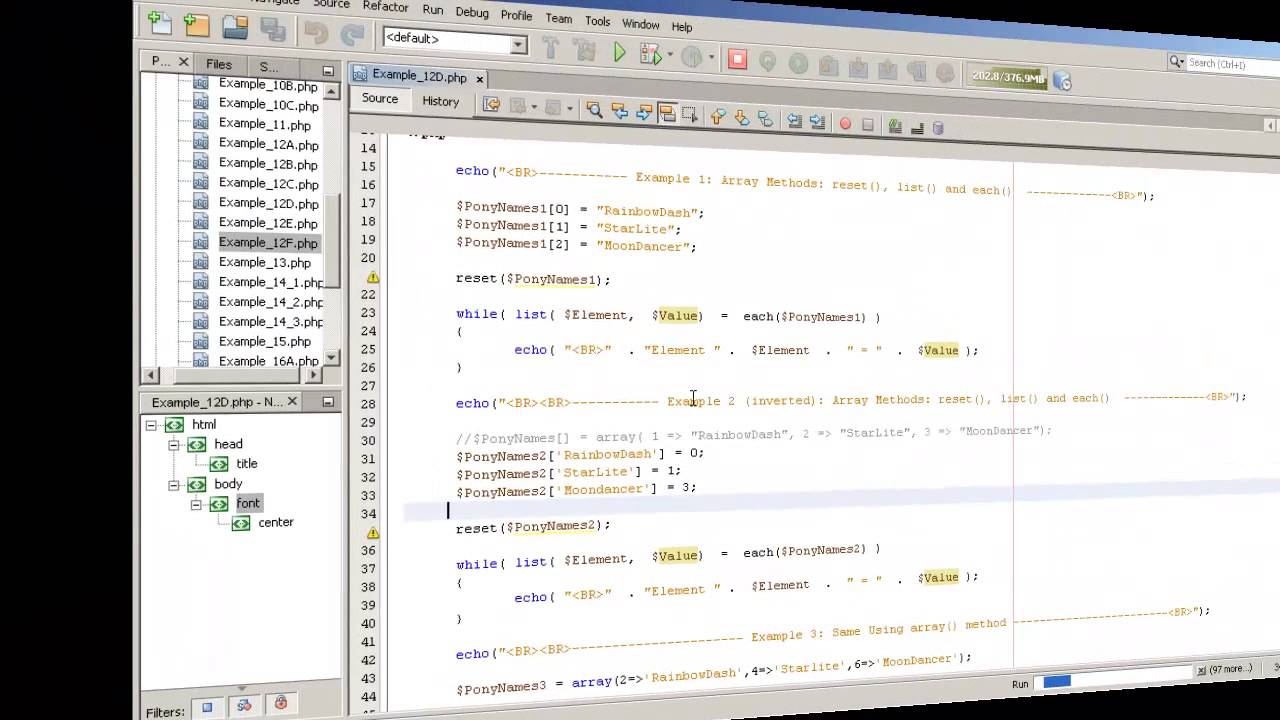Click the Redo arrow icon
The width and height of the screenshot is (1280, 720).
[351, 36]
